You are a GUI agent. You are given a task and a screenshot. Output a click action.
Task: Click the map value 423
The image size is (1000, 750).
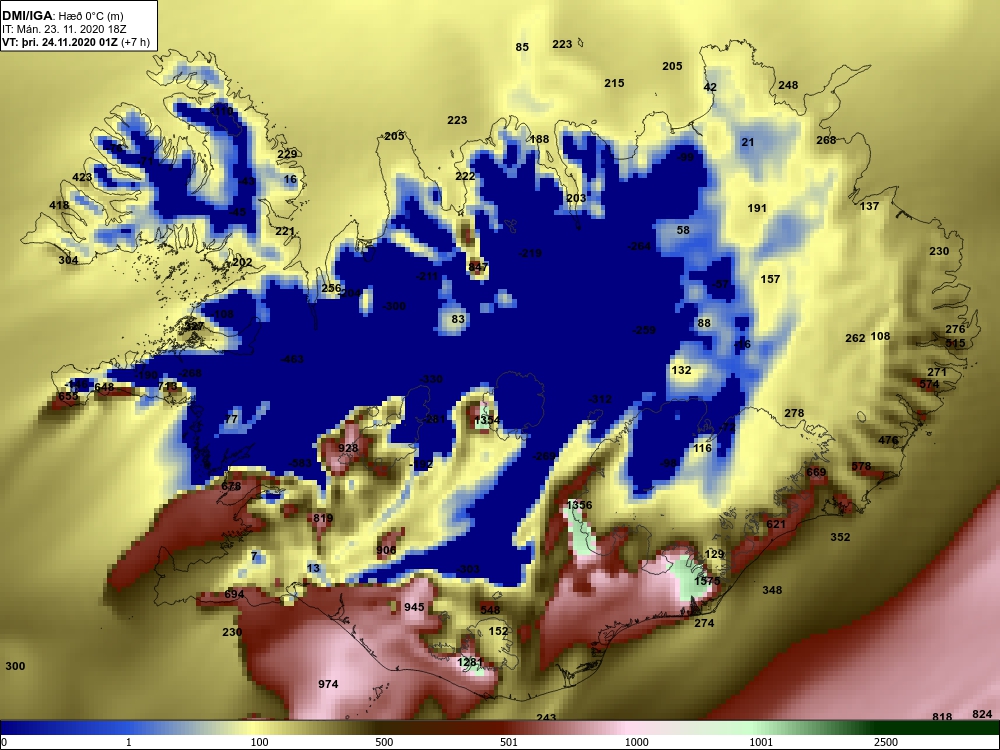point(82,177)
